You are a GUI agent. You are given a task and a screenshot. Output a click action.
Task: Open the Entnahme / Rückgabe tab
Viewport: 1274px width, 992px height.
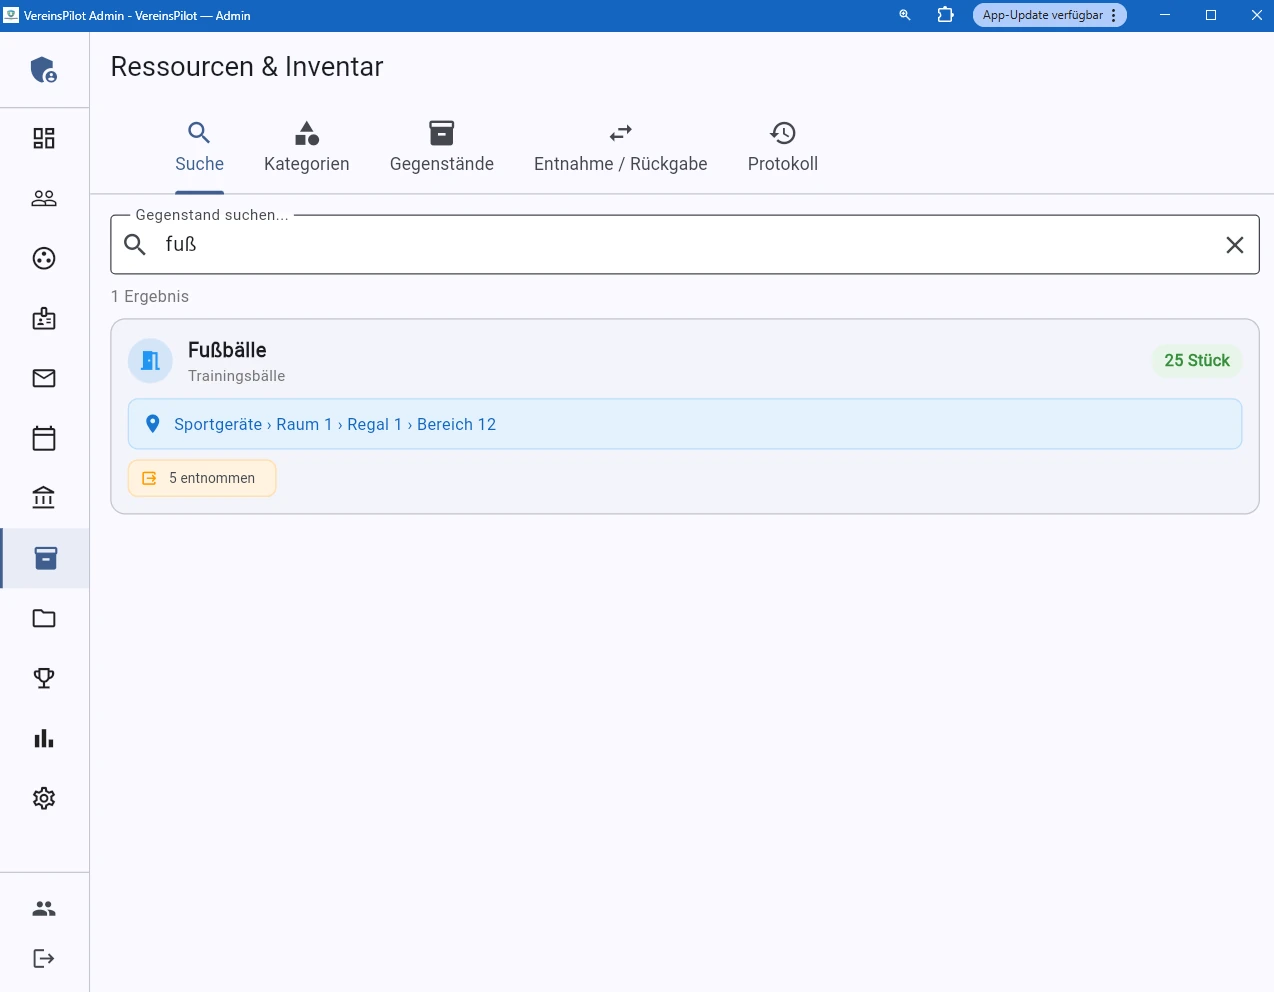620,148
